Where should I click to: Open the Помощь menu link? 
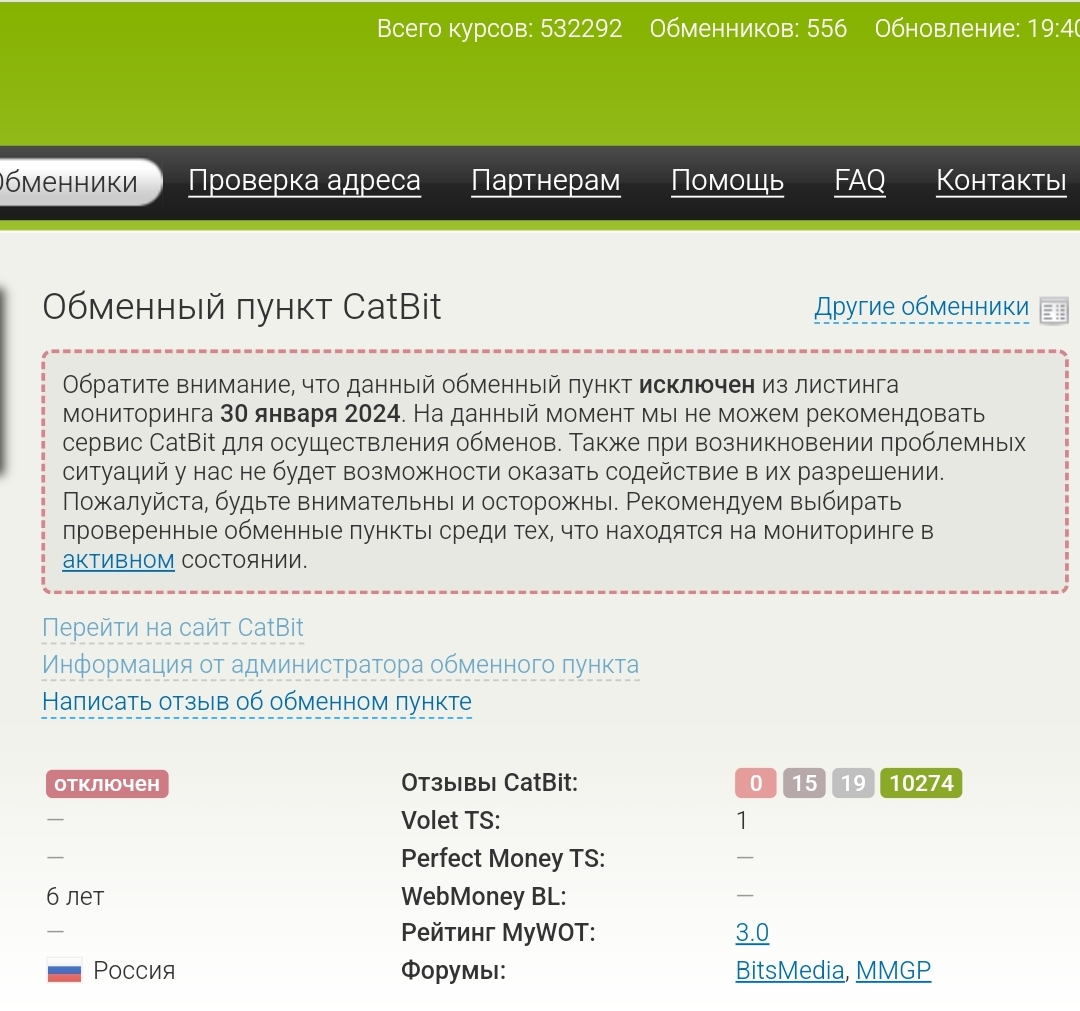727,181
